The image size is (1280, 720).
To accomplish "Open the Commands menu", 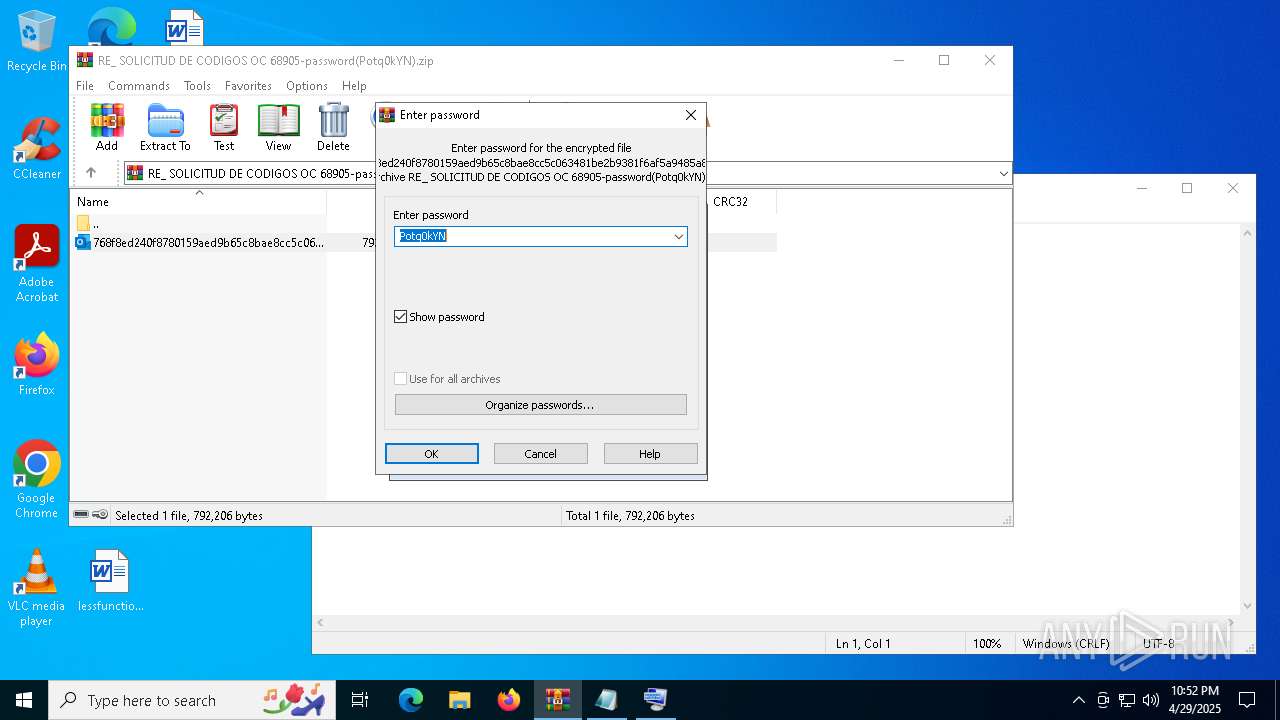I will tap(139, 86).
